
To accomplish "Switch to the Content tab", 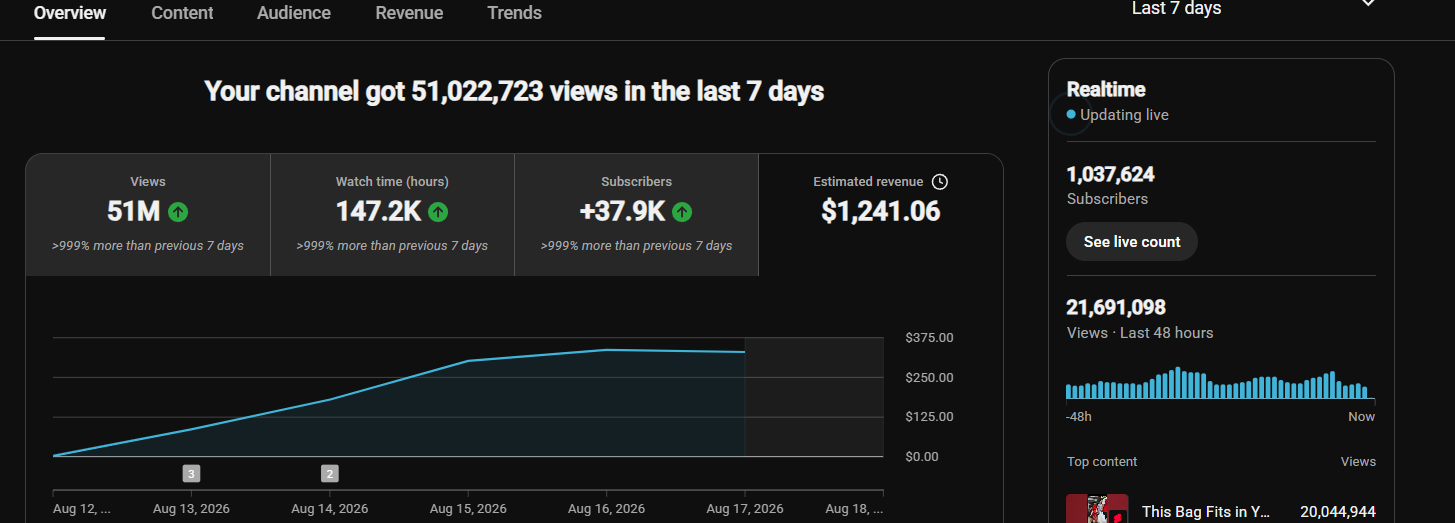I will (x=182, y=13).
